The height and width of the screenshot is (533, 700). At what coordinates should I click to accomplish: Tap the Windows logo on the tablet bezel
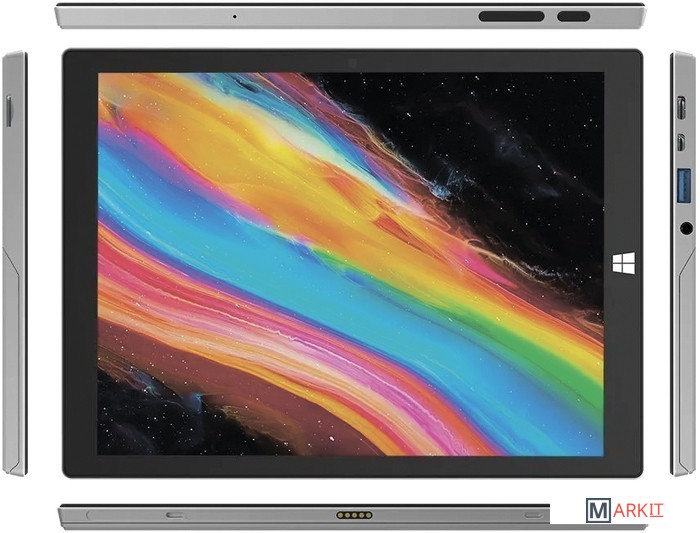[622, 262]
